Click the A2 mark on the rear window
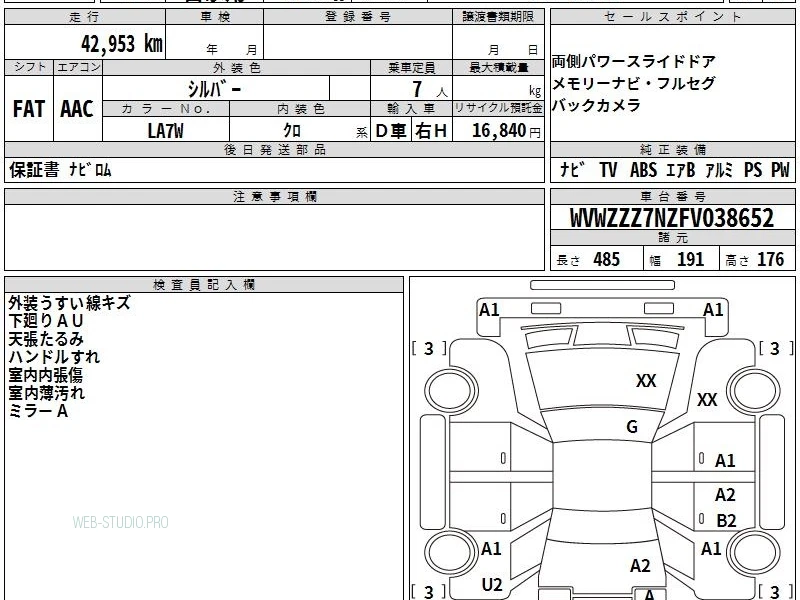 [640, 566]
